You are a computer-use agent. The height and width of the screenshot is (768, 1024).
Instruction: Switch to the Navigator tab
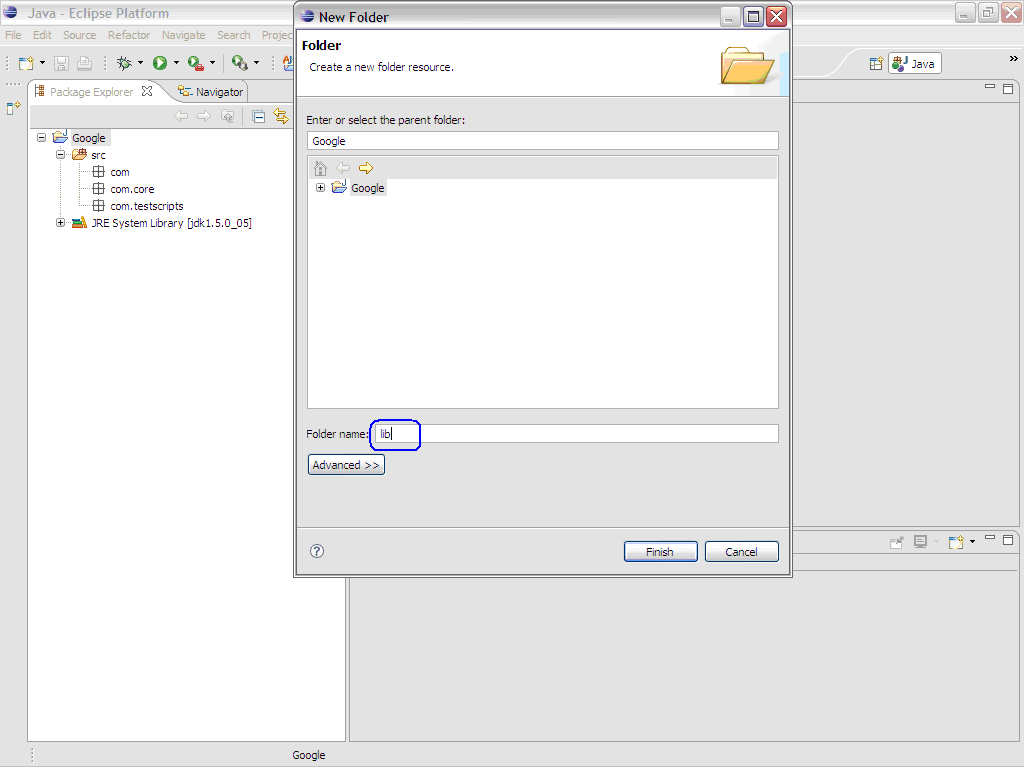(x=211, y=92)
